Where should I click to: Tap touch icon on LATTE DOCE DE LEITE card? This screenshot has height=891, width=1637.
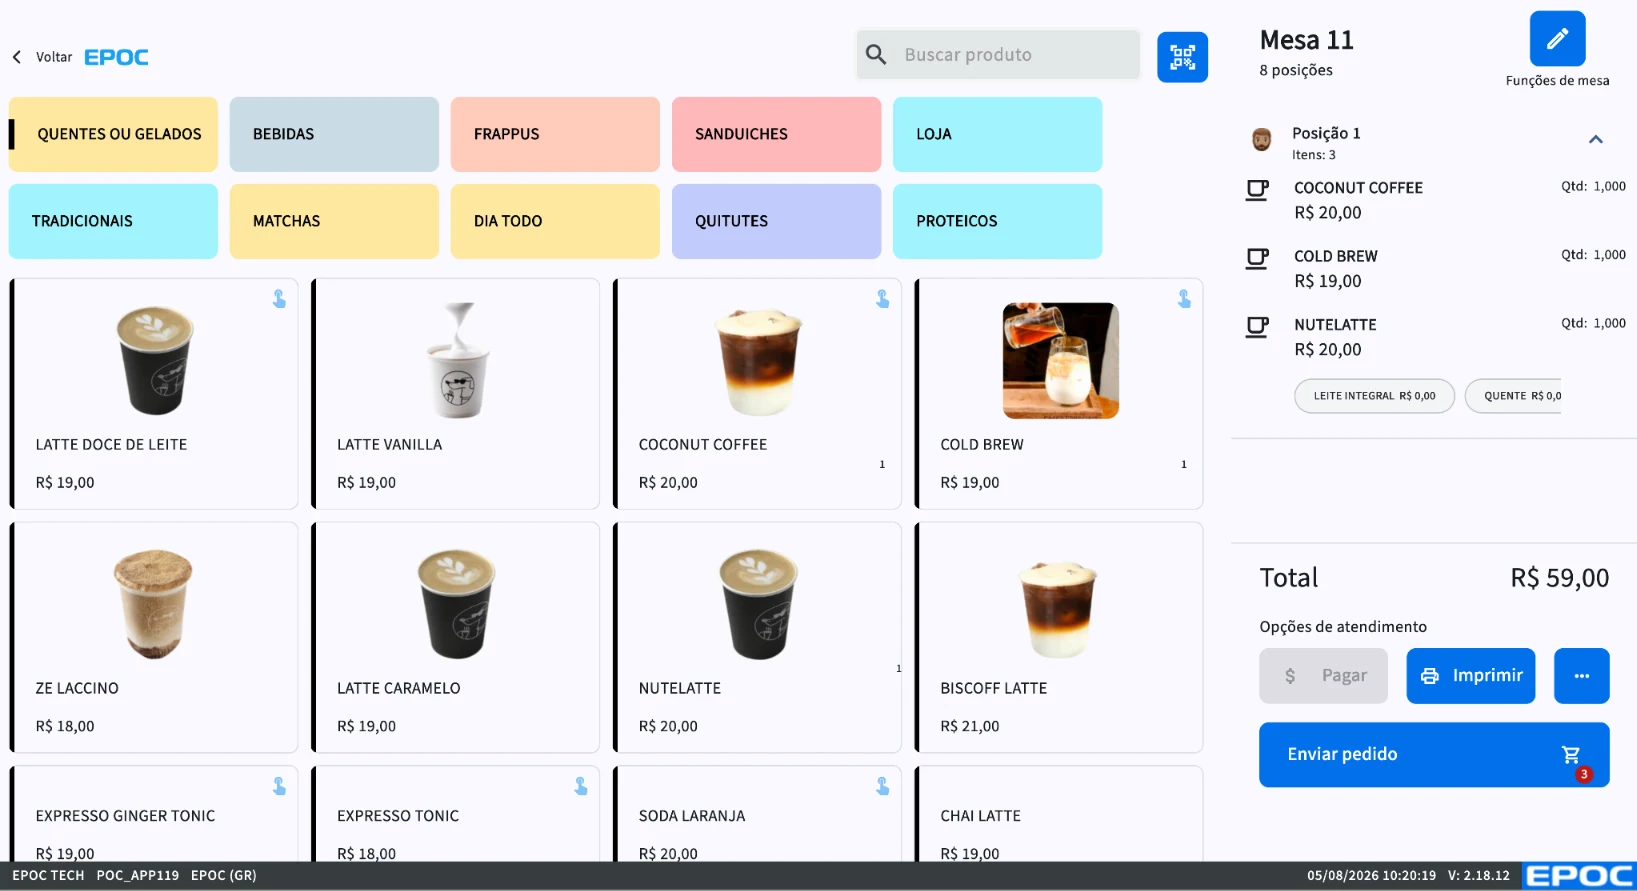coord(279,299)
